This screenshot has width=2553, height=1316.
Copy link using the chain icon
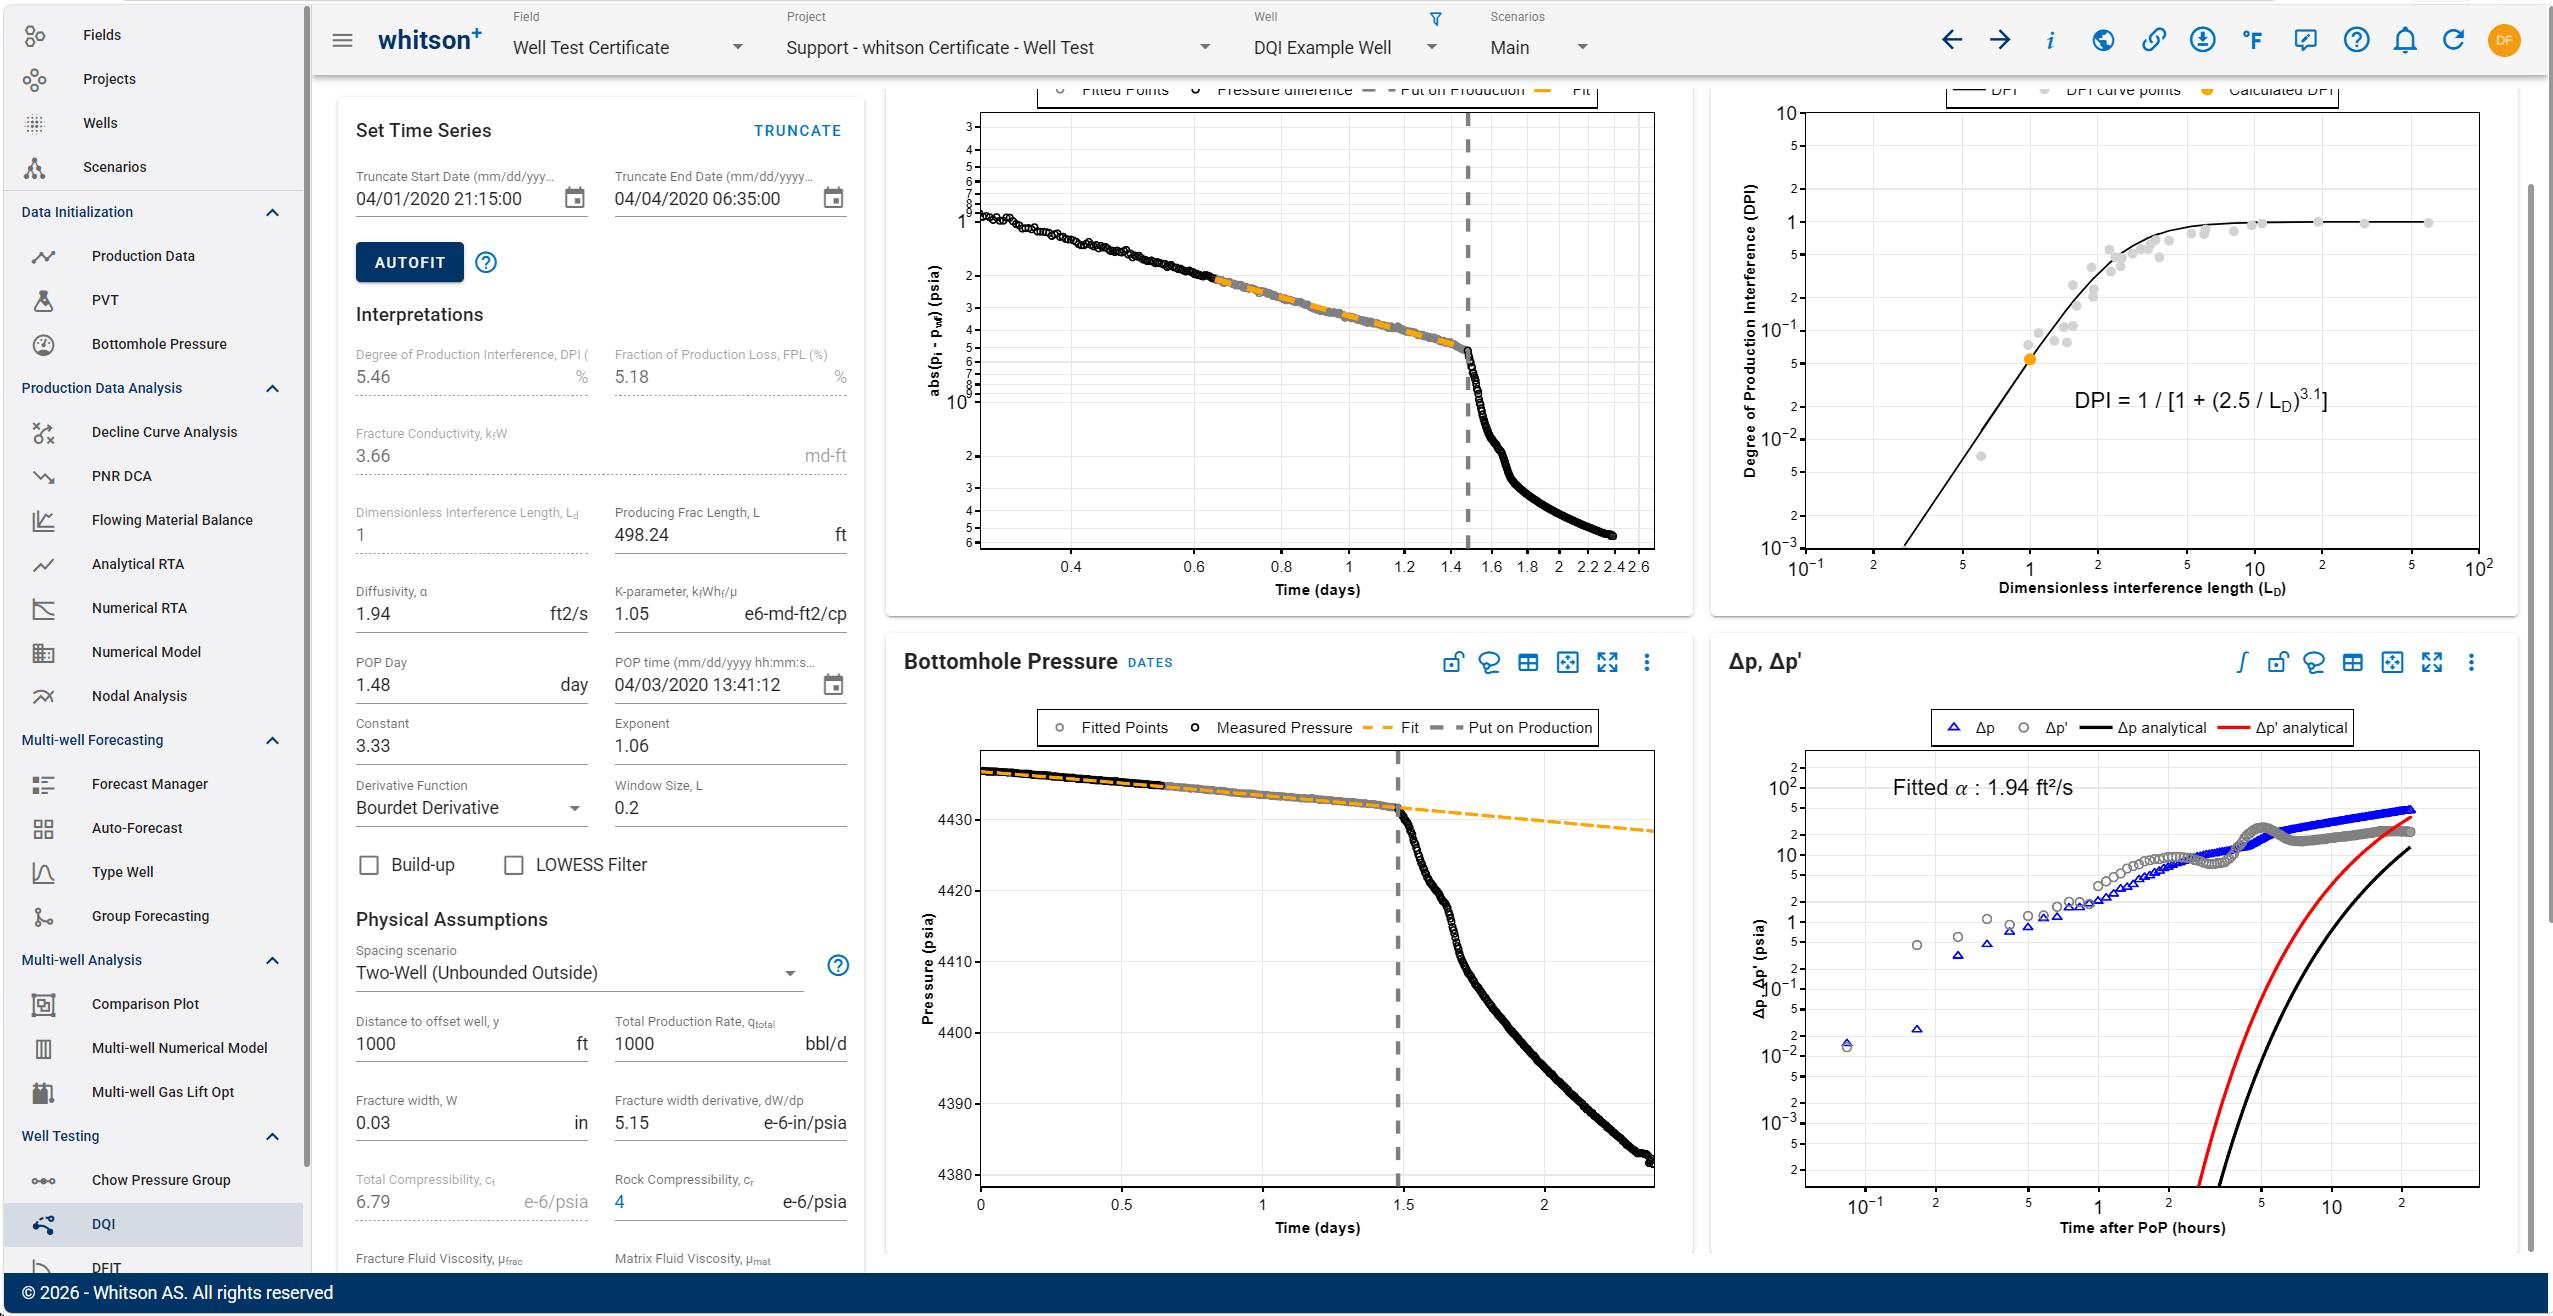tap(2153, 40)
